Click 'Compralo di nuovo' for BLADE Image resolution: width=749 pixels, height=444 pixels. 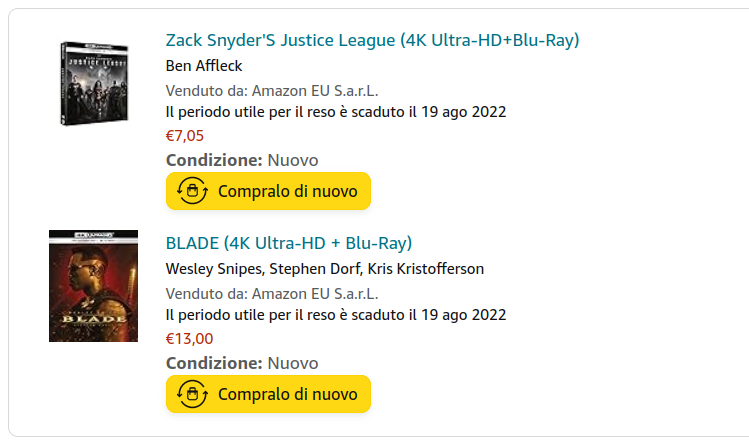click(x=268, y=394)
